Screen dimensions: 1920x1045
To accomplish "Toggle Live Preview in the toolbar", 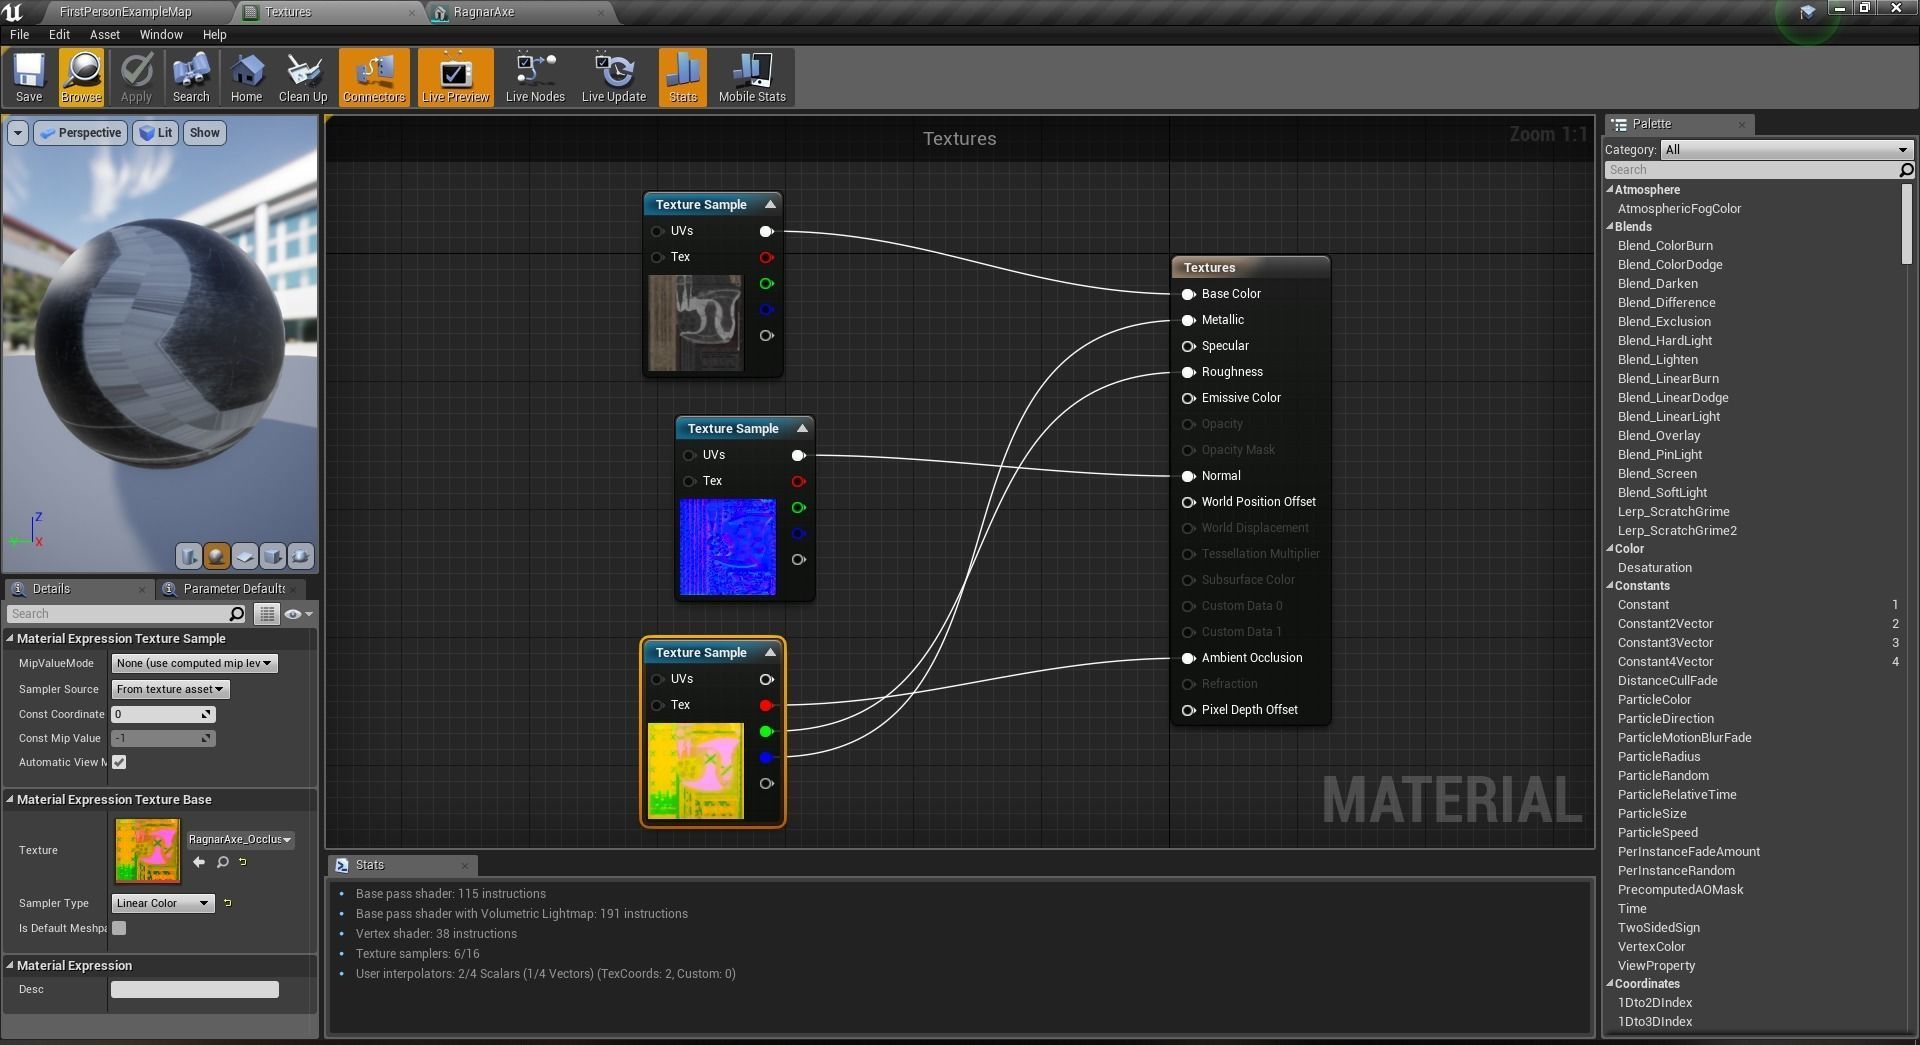I will pyautogui.click(x=455, y=77).
